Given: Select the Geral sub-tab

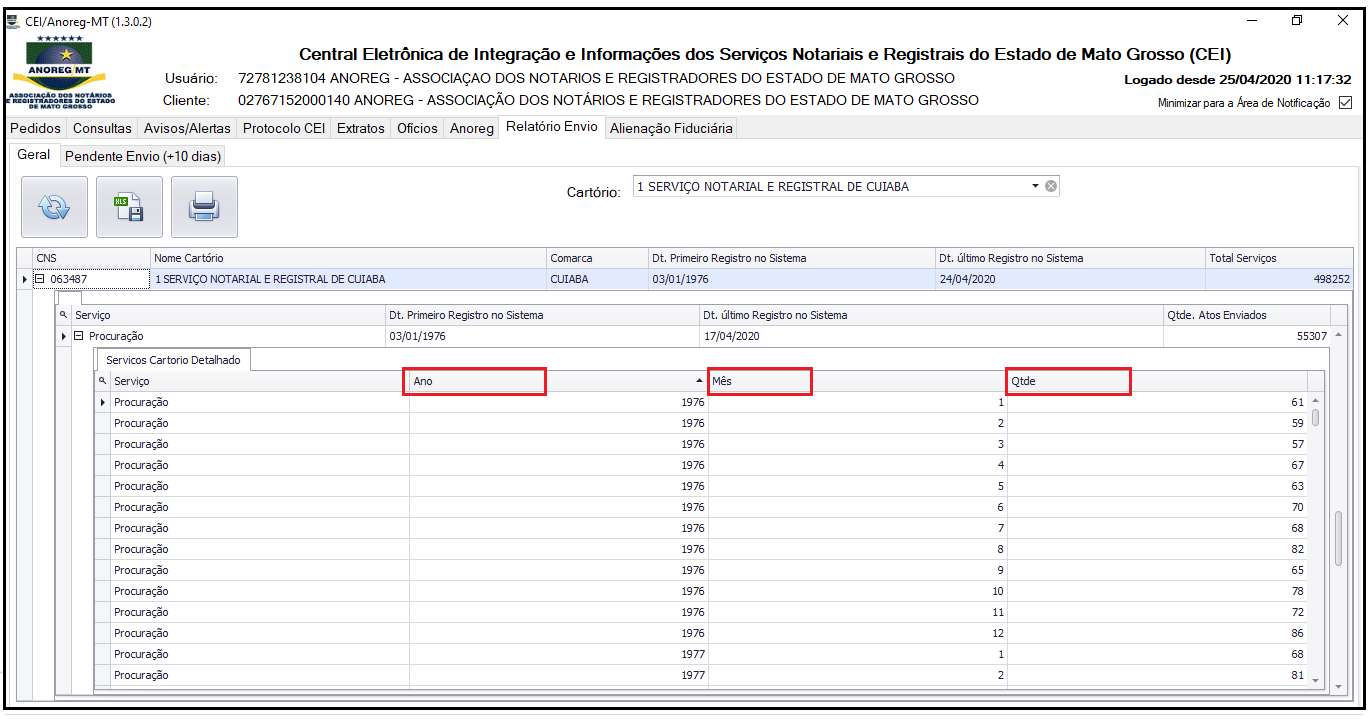Looking at the screenshot, I should (34, 155).
